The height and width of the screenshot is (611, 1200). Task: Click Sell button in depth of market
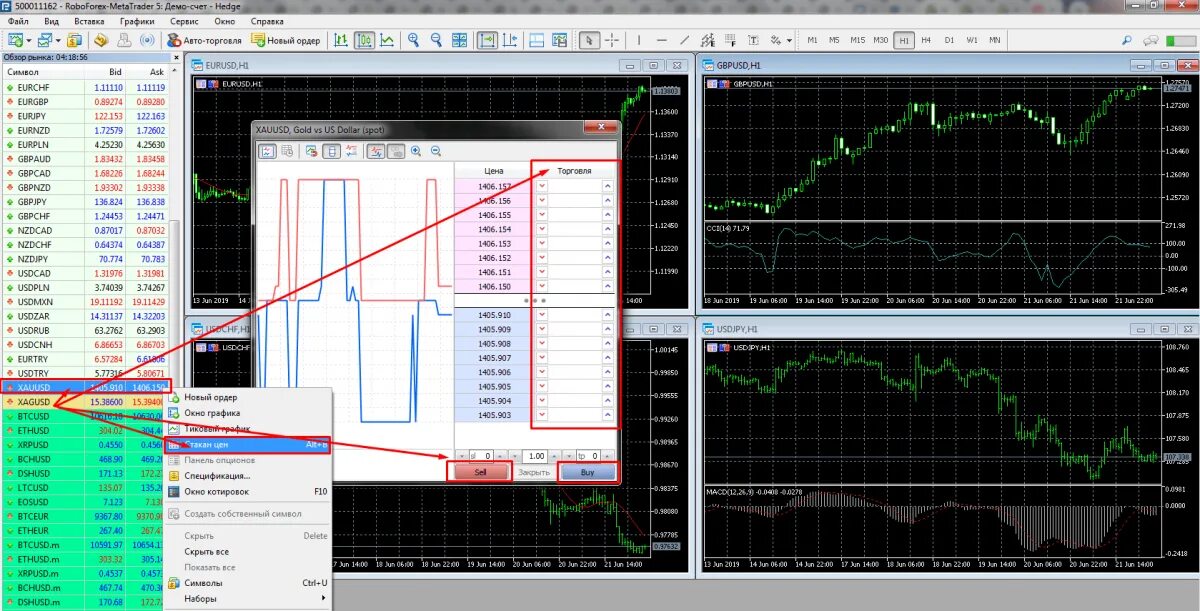coord(480,472)
